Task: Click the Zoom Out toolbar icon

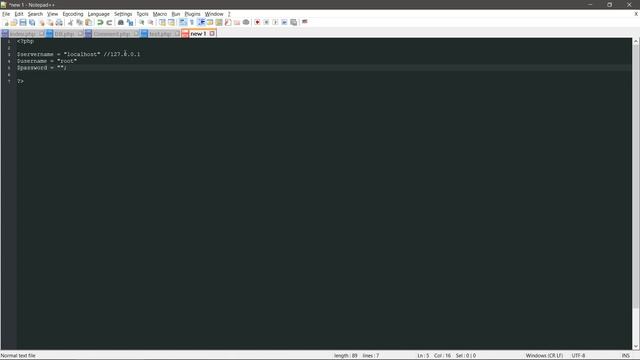Action: pos(151,22)
